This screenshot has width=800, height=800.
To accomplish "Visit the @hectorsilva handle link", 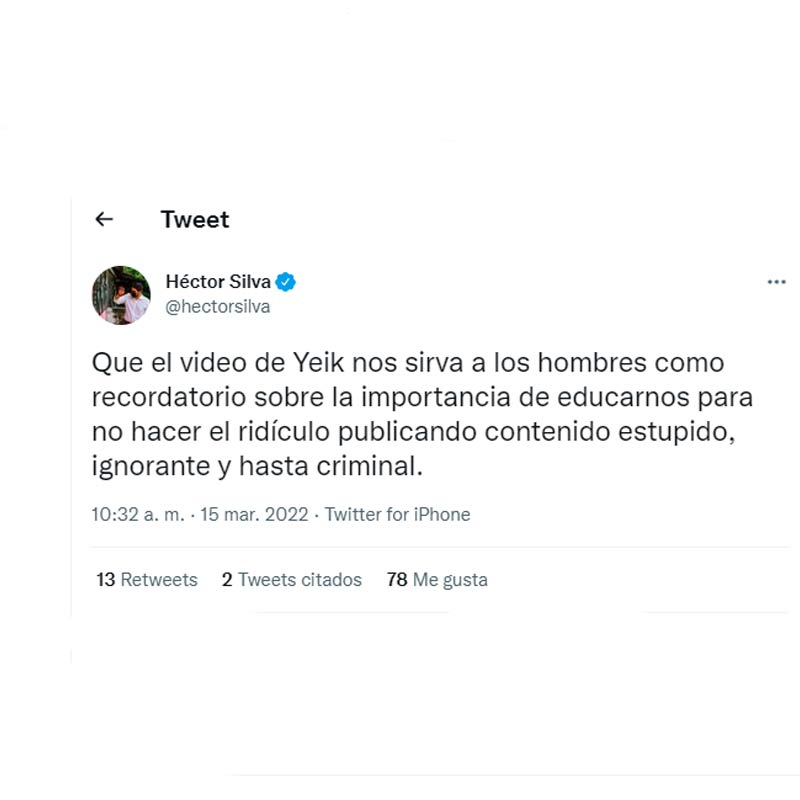I will click(x=217, y=307).
